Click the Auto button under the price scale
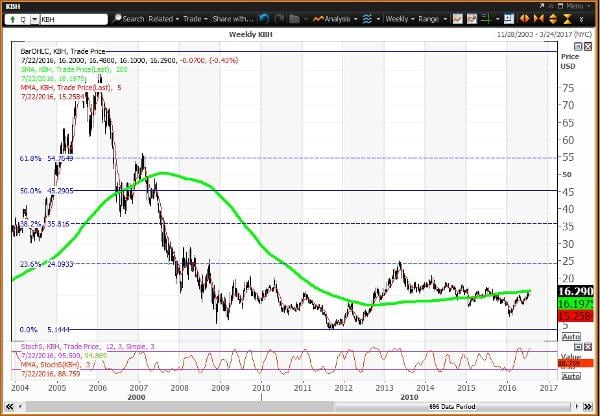The height and width of the screenshot is (416, 600). pyautogui.click(x=571, y=337)
